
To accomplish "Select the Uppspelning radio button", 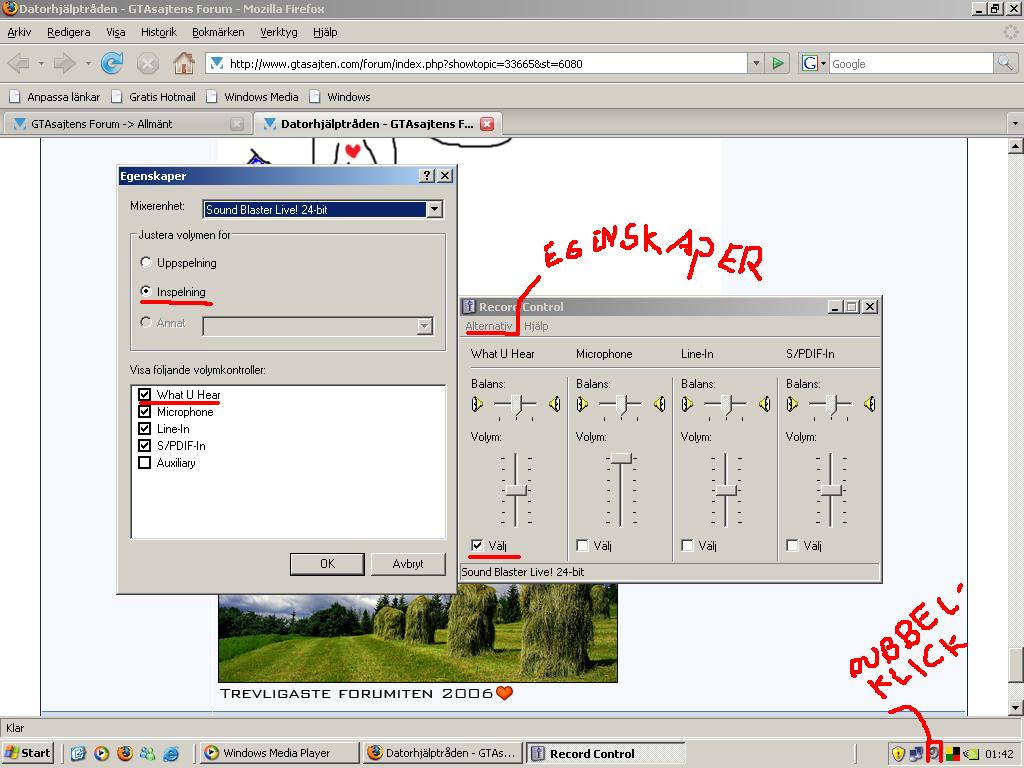I will tap(146, 263).
